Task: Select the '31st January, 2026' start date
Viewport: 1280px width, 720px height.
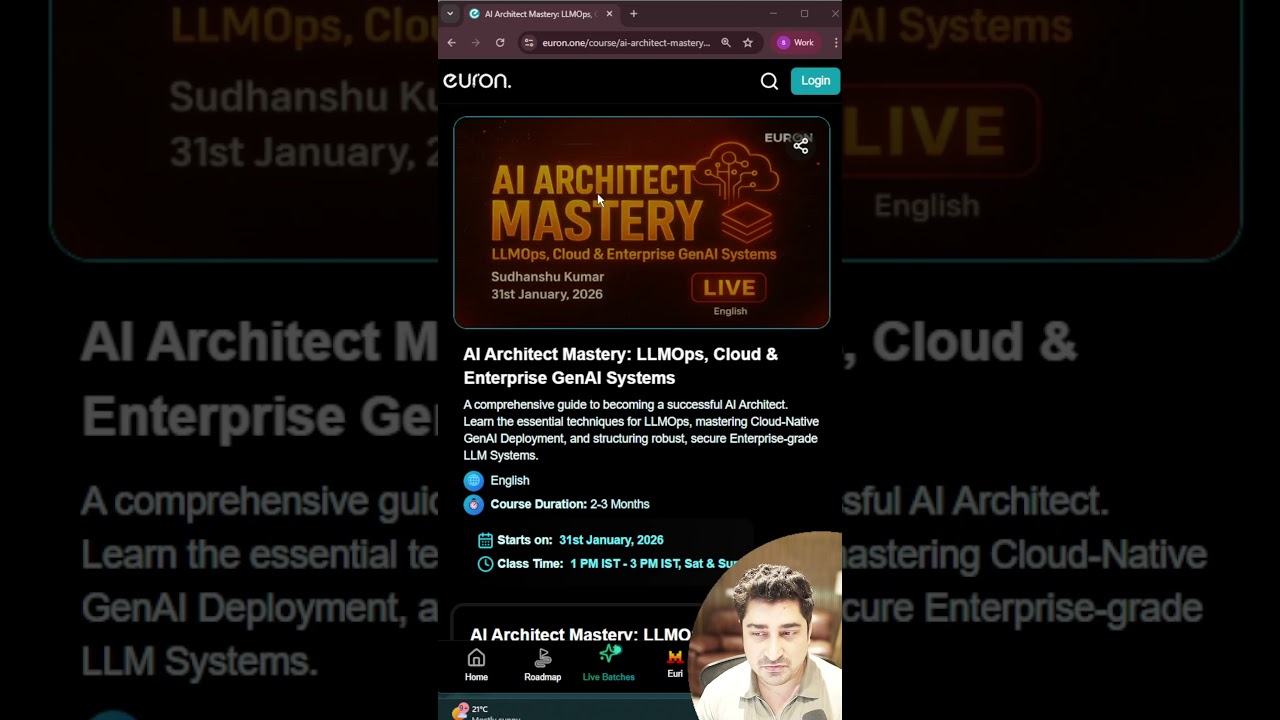Action: (611, 540)
